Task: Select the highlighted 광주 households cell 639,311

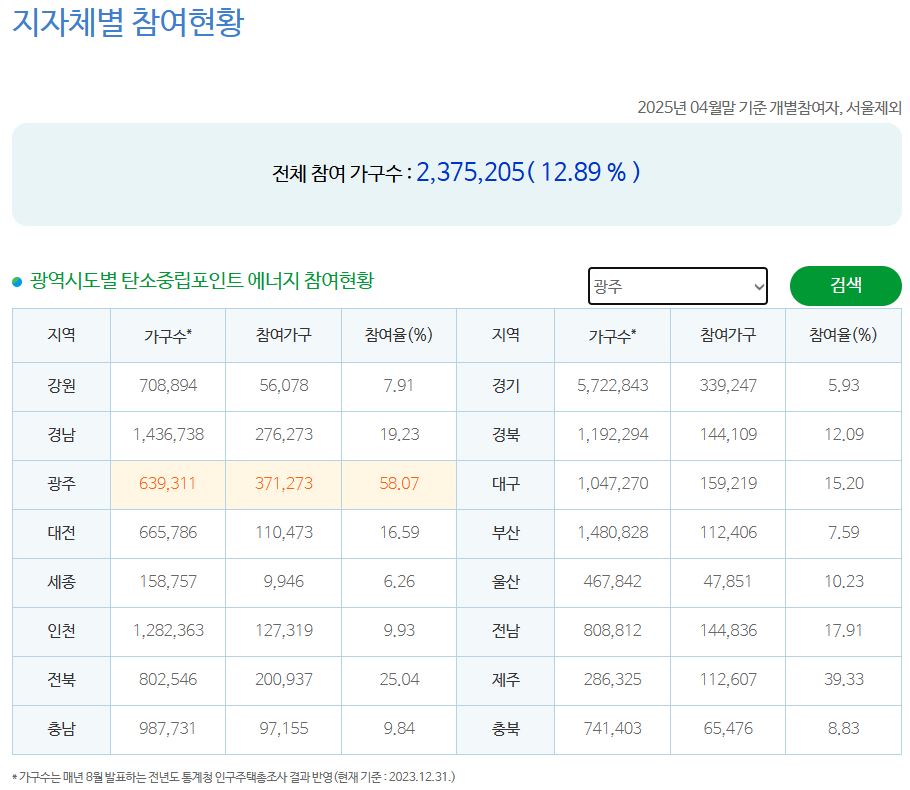Action: (x=168, y=484)
